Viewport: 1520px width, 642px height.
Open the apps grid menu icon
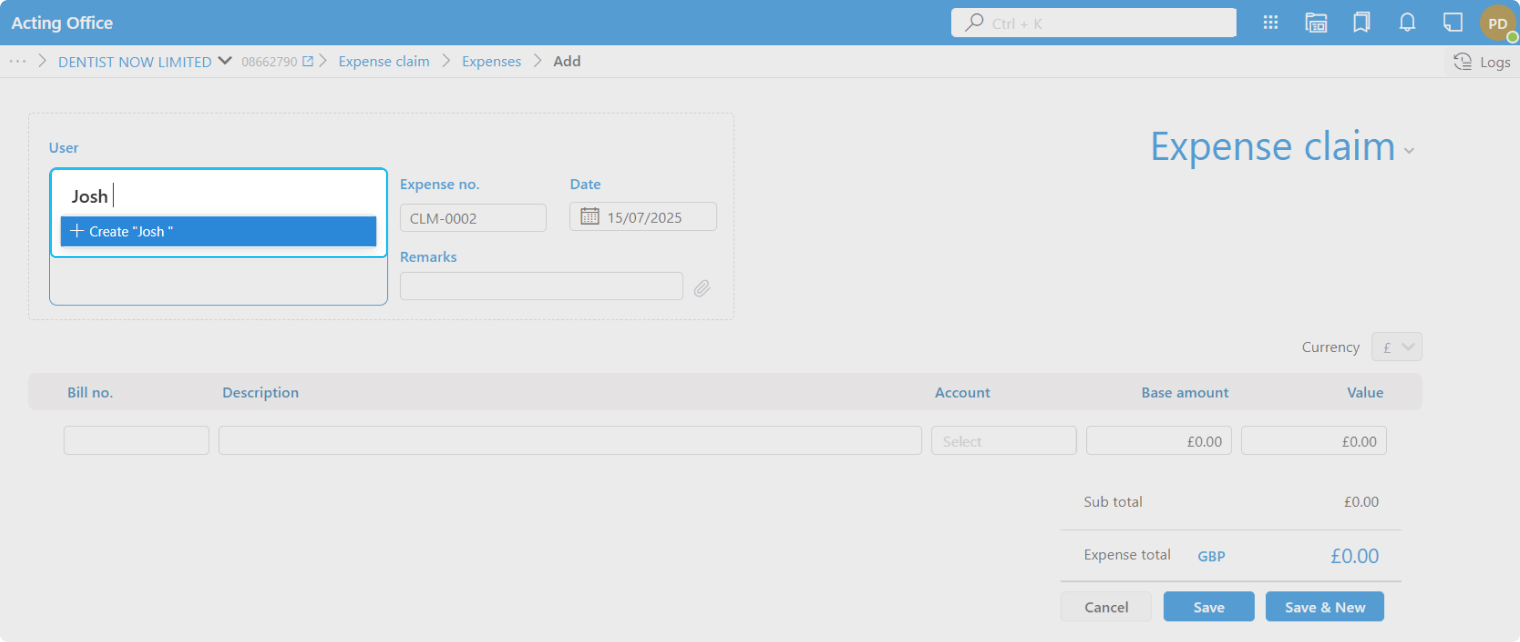[1271, 23]
